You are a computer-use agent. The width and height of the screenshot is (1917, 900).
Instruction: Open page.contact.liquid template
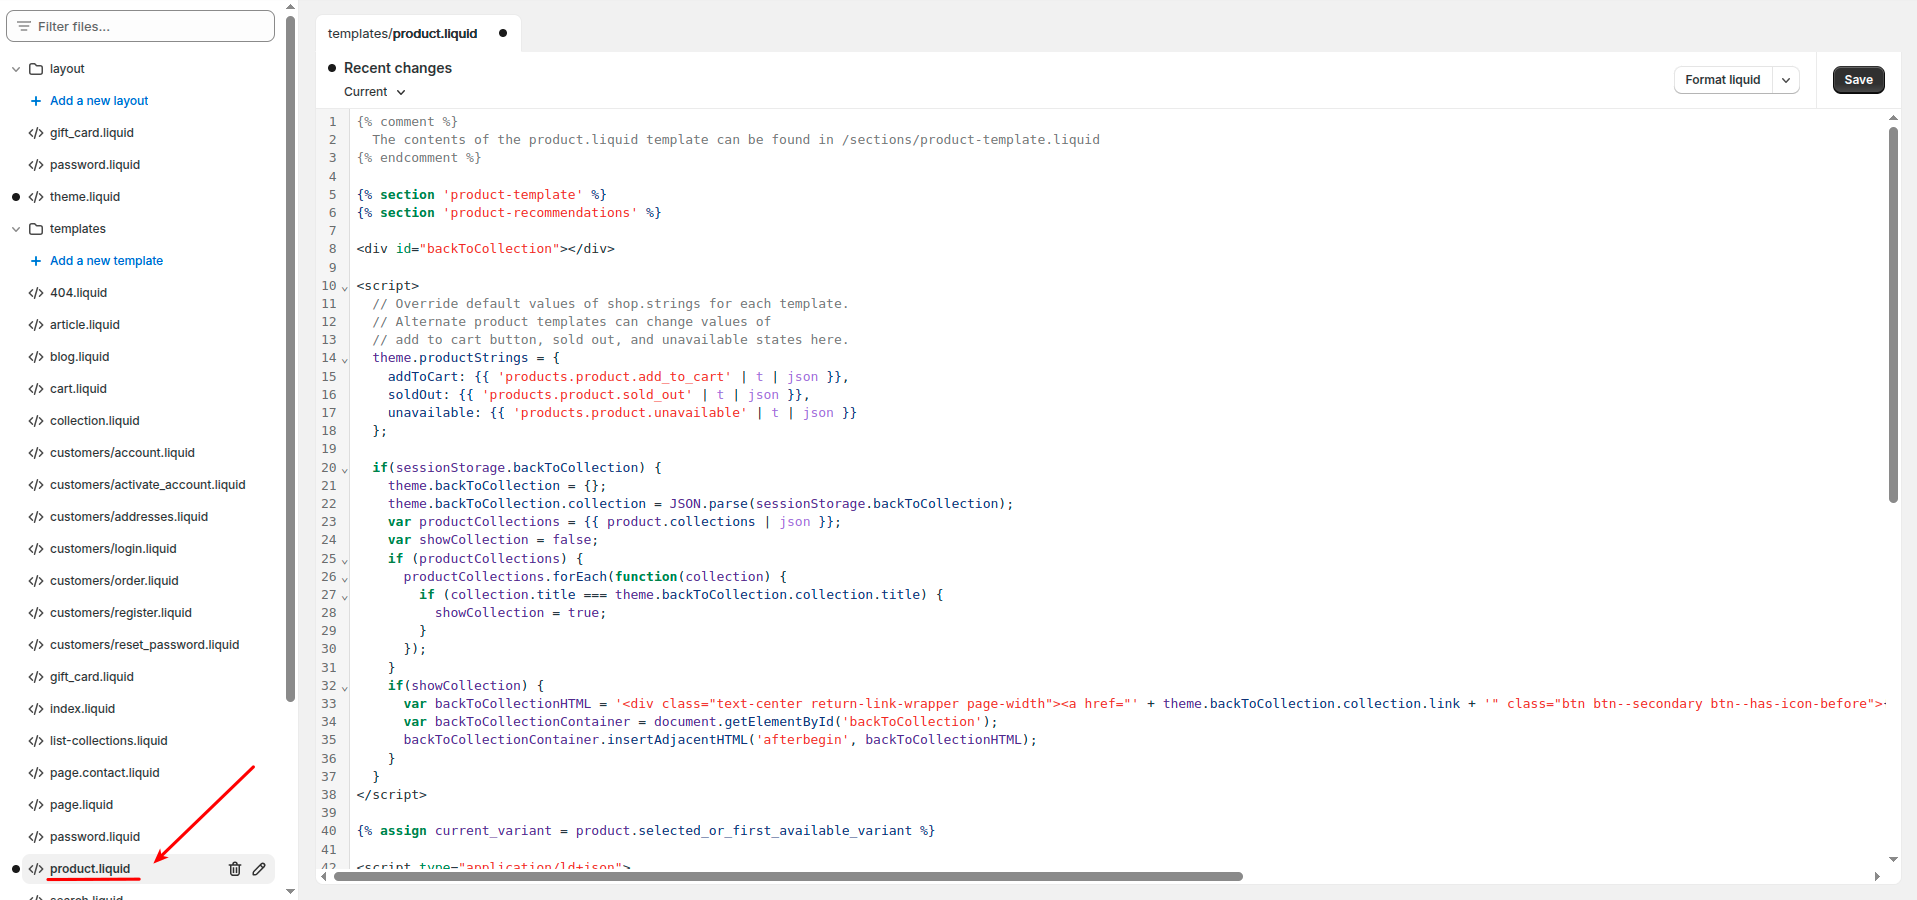click(x=105, y=773)
